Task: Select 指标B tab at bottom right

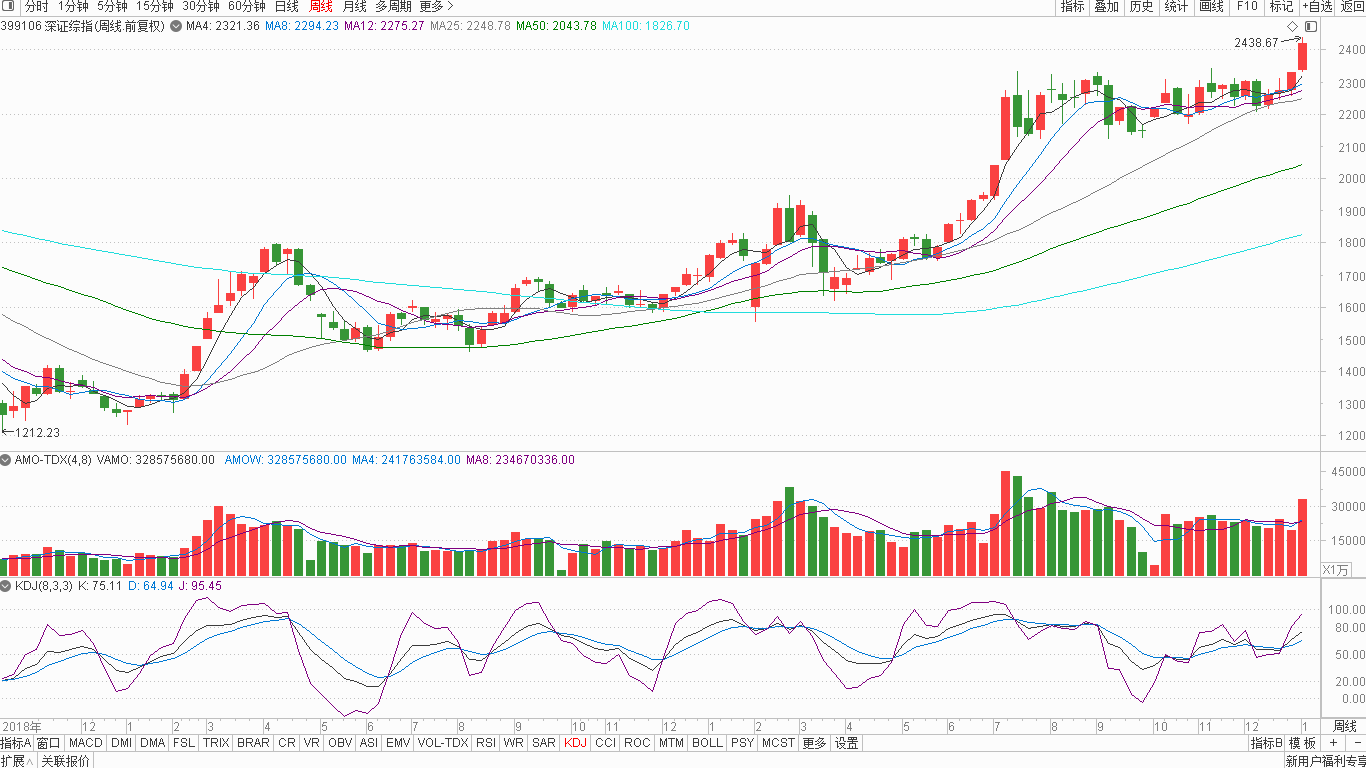Action: click(1266, 743)
